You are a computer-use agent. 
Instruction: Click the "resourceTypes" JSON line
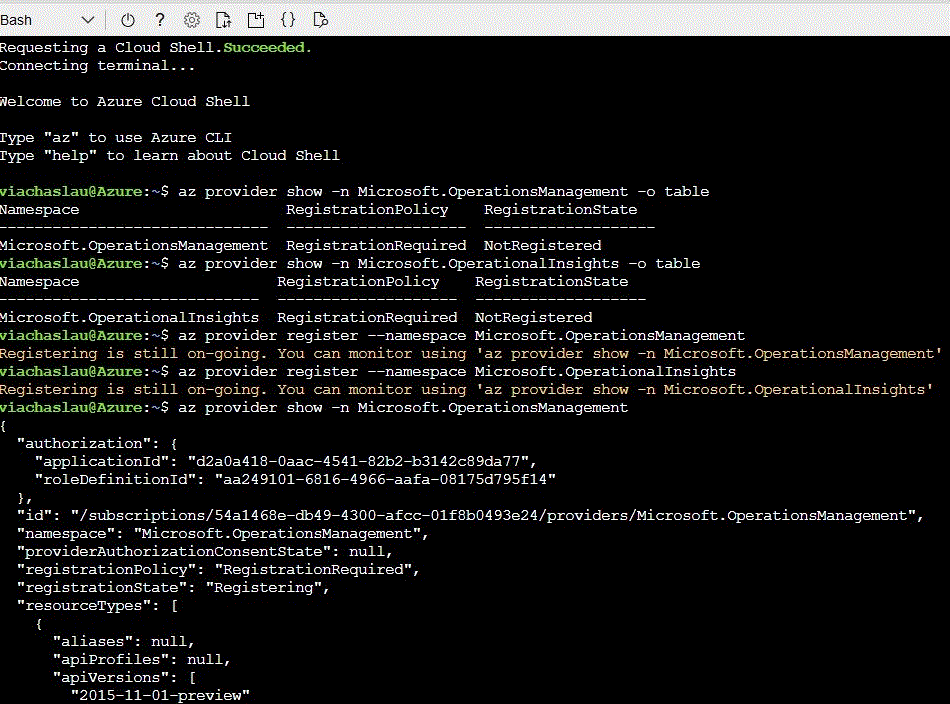click(x=98, y=605)
